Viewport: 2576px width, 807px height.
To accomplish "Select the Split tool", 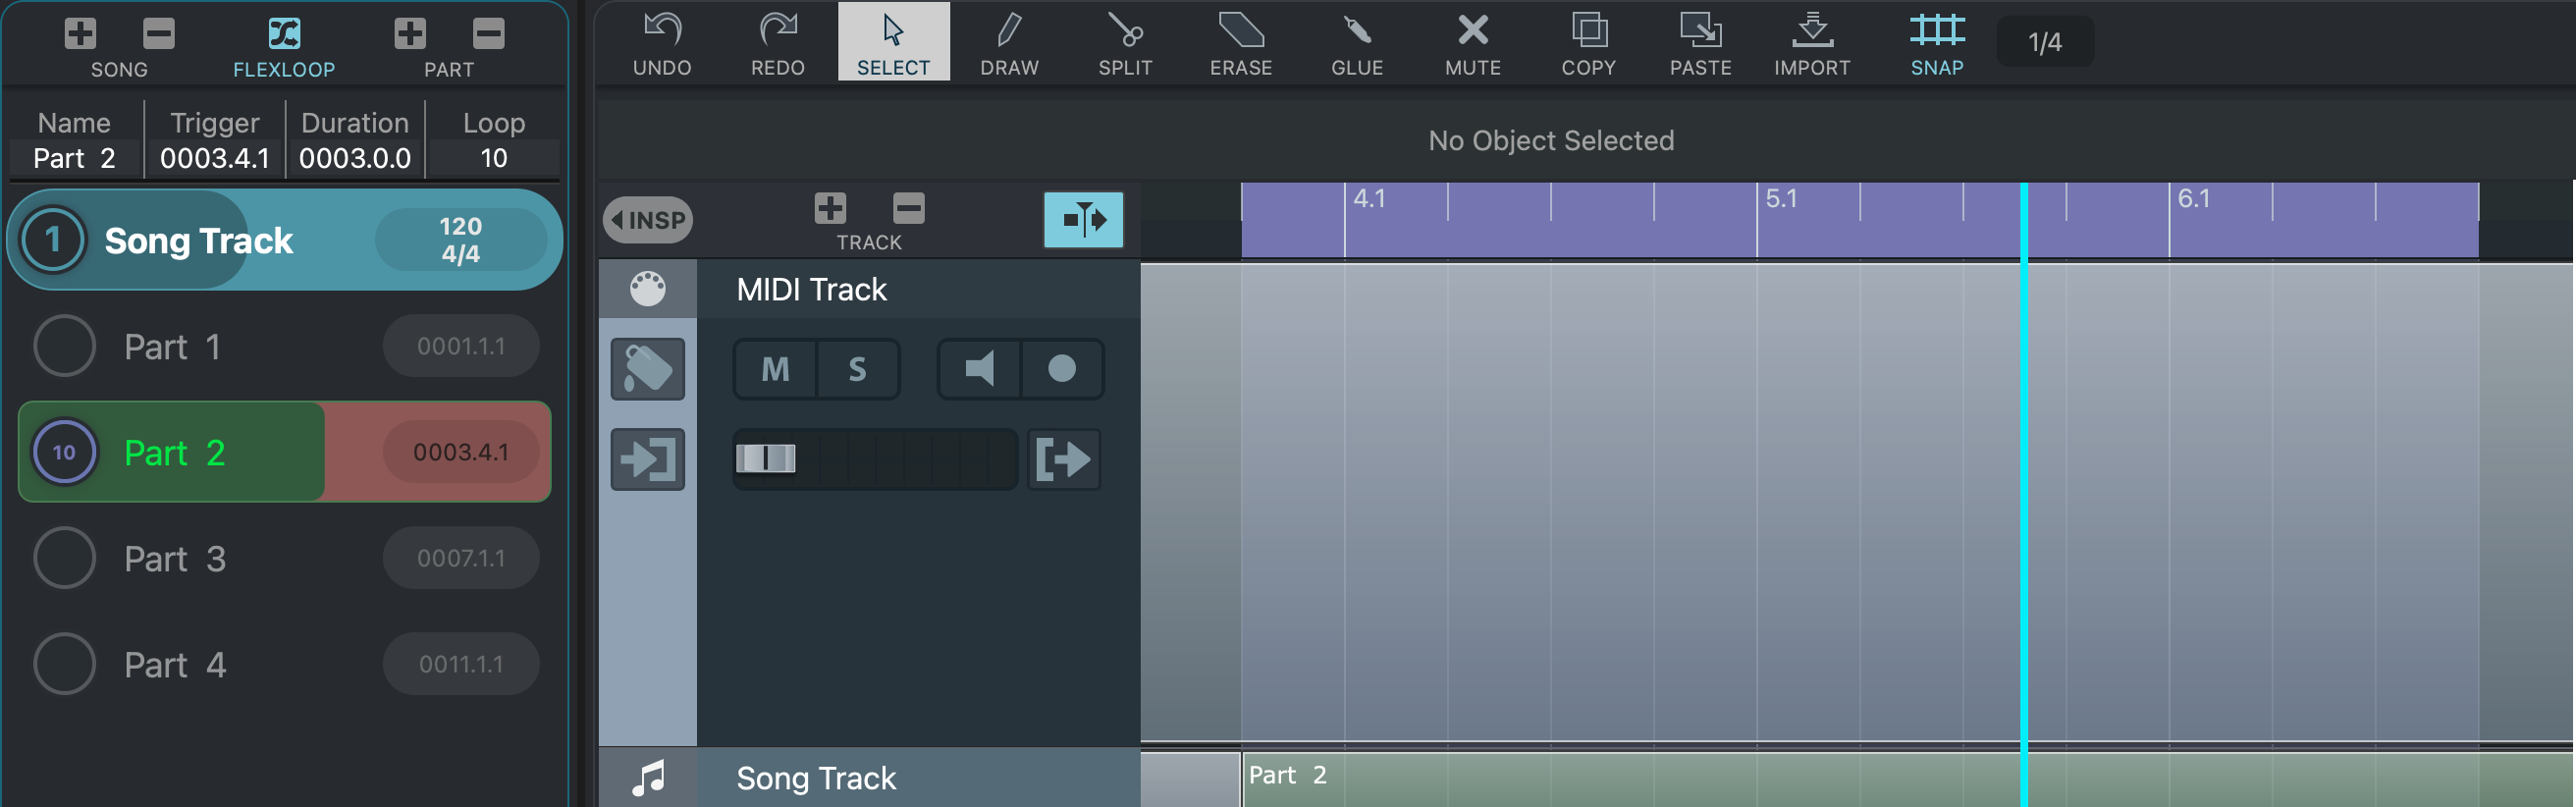I will (x=1125, y=43).
